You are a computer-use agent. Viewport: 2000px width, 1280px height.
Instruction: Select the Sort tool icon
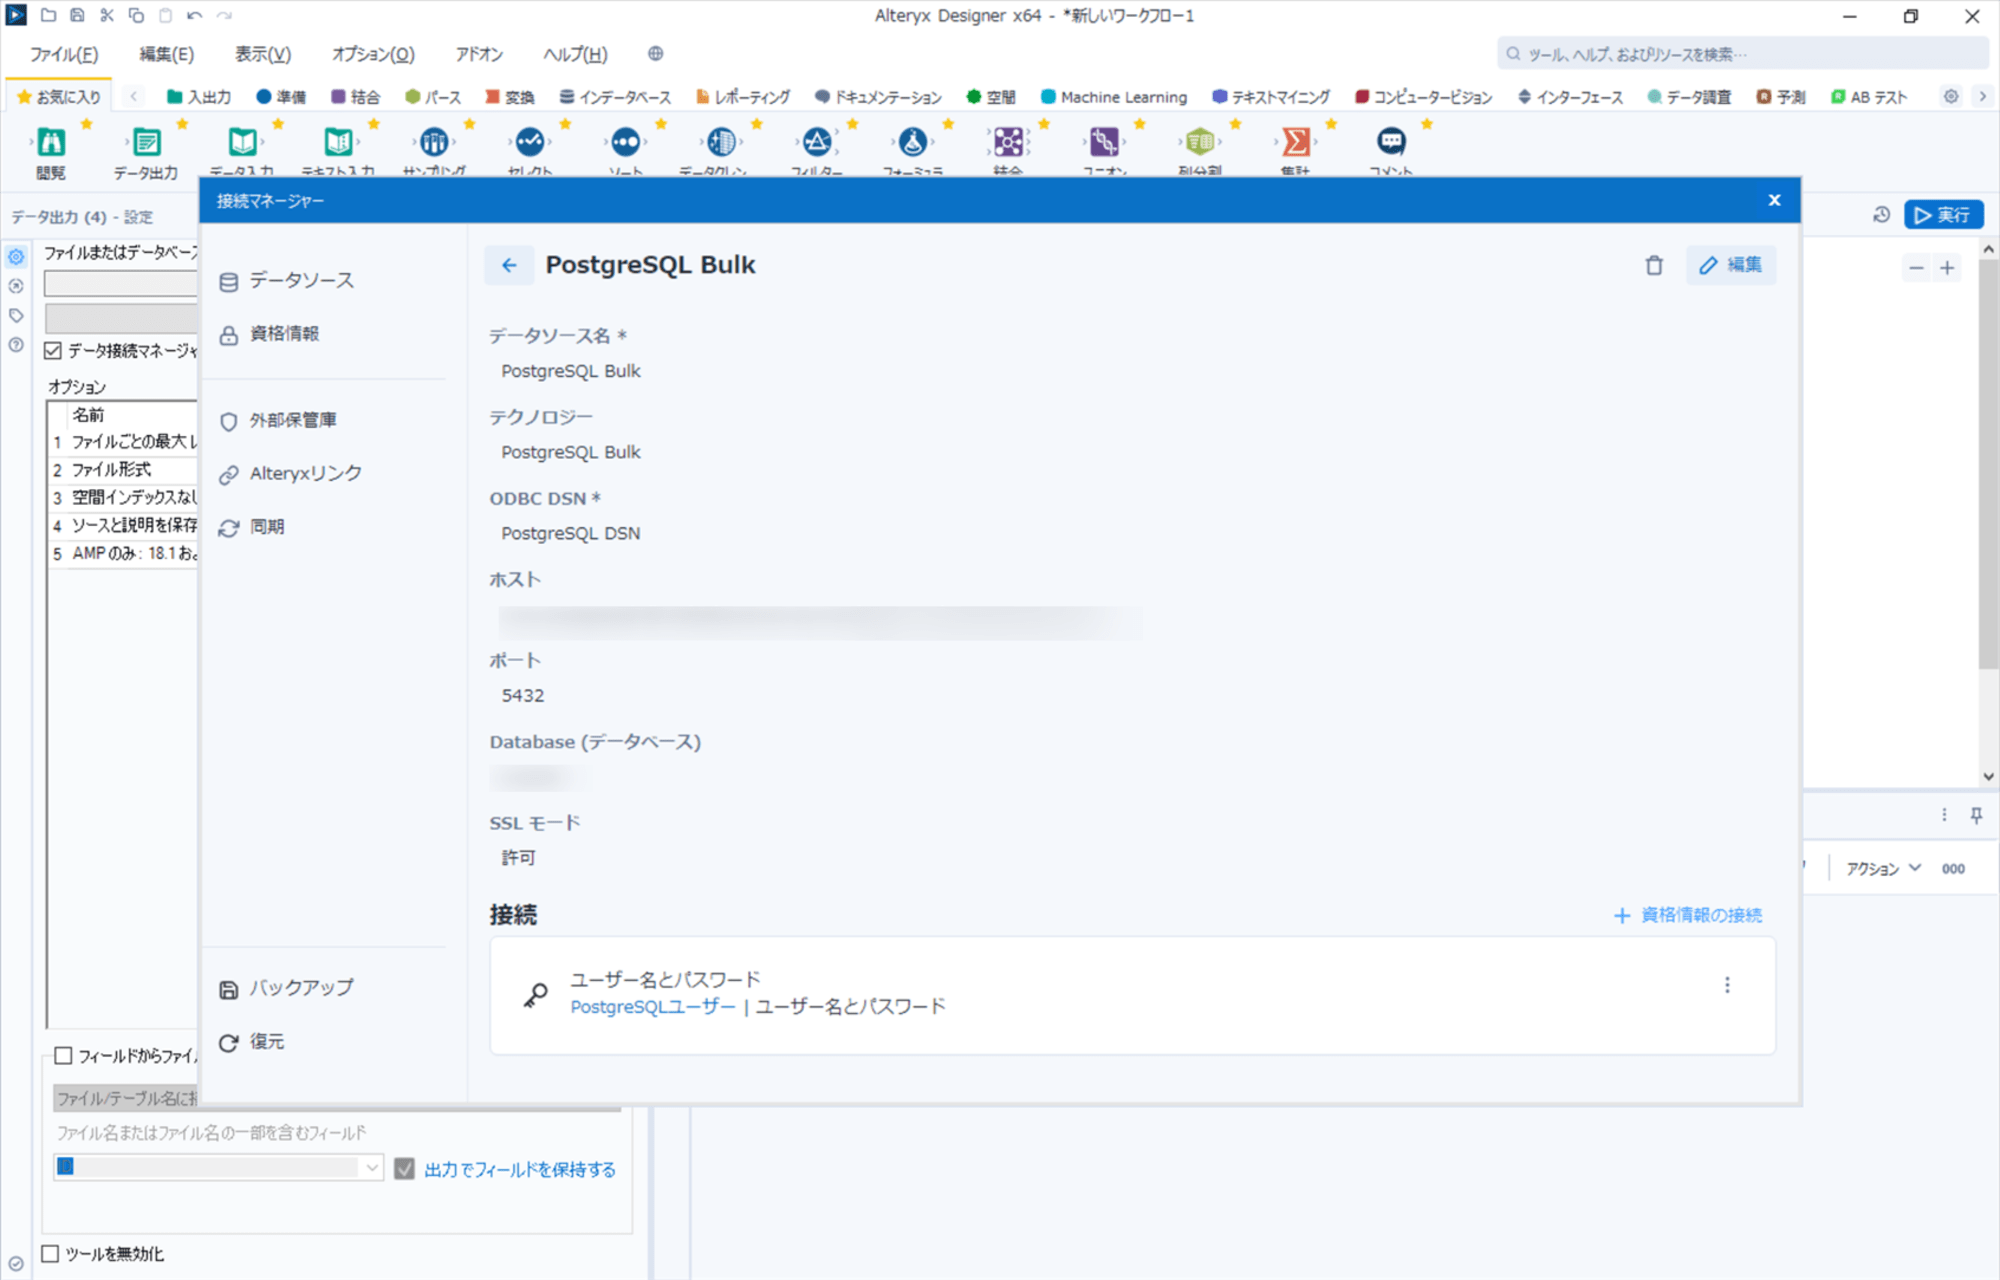tap(626, 142)
